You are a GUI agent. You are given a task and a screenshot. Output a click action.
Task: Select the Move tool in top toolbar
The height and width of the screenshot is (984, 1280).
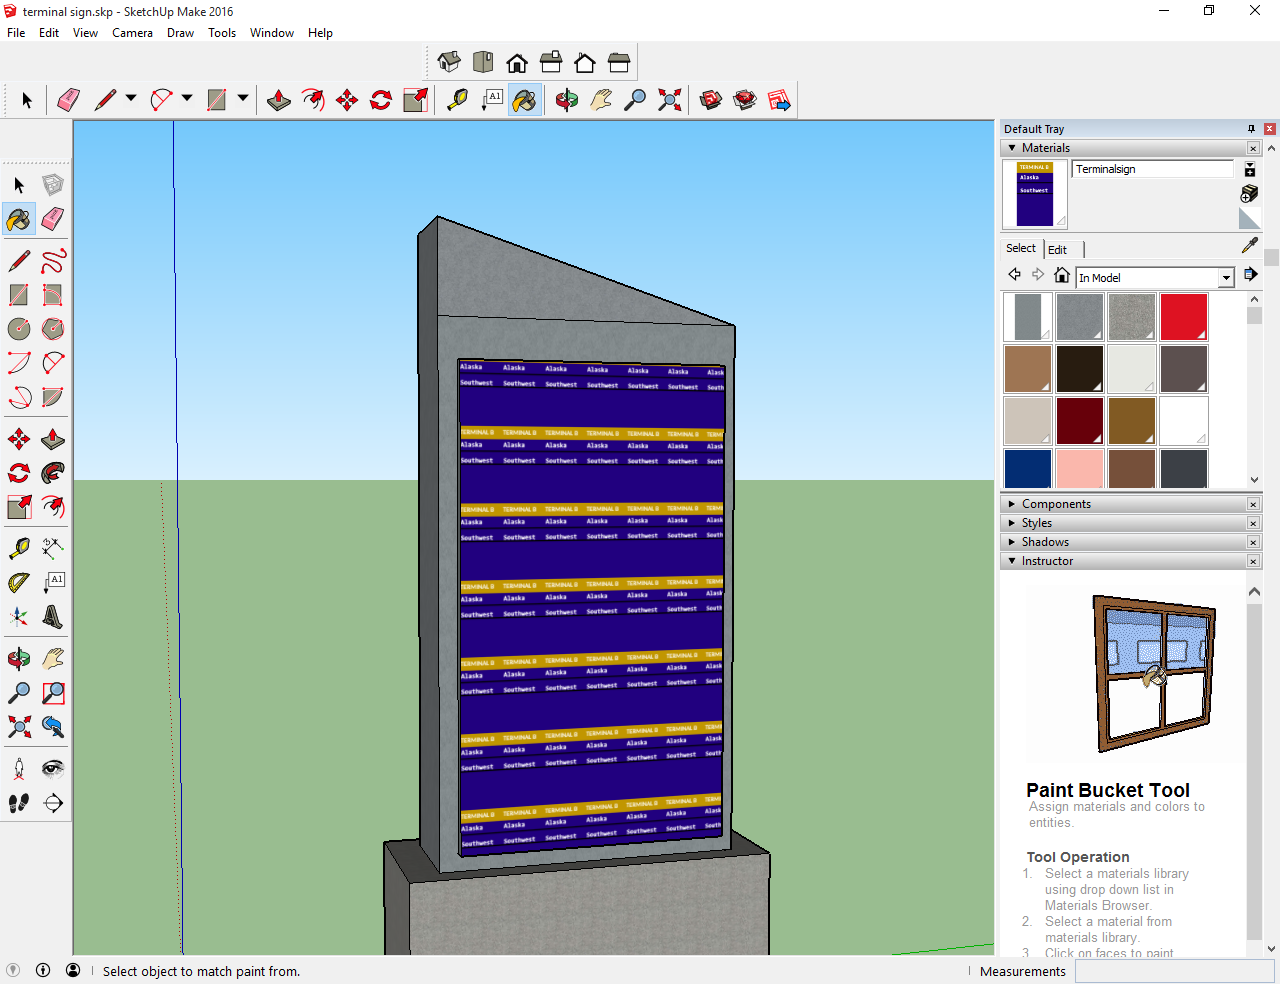347,100
